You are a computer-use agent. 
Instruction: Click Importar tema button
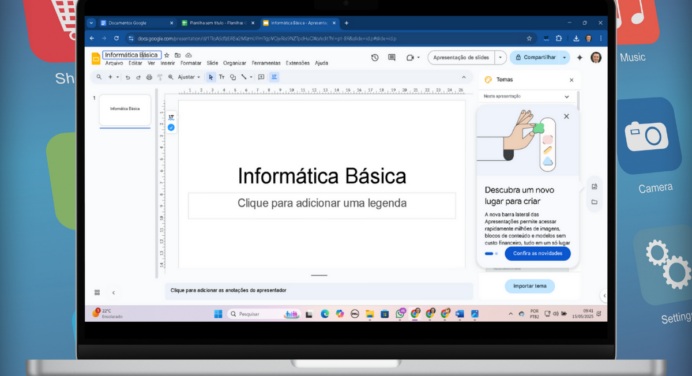click(x=530, y=286)
